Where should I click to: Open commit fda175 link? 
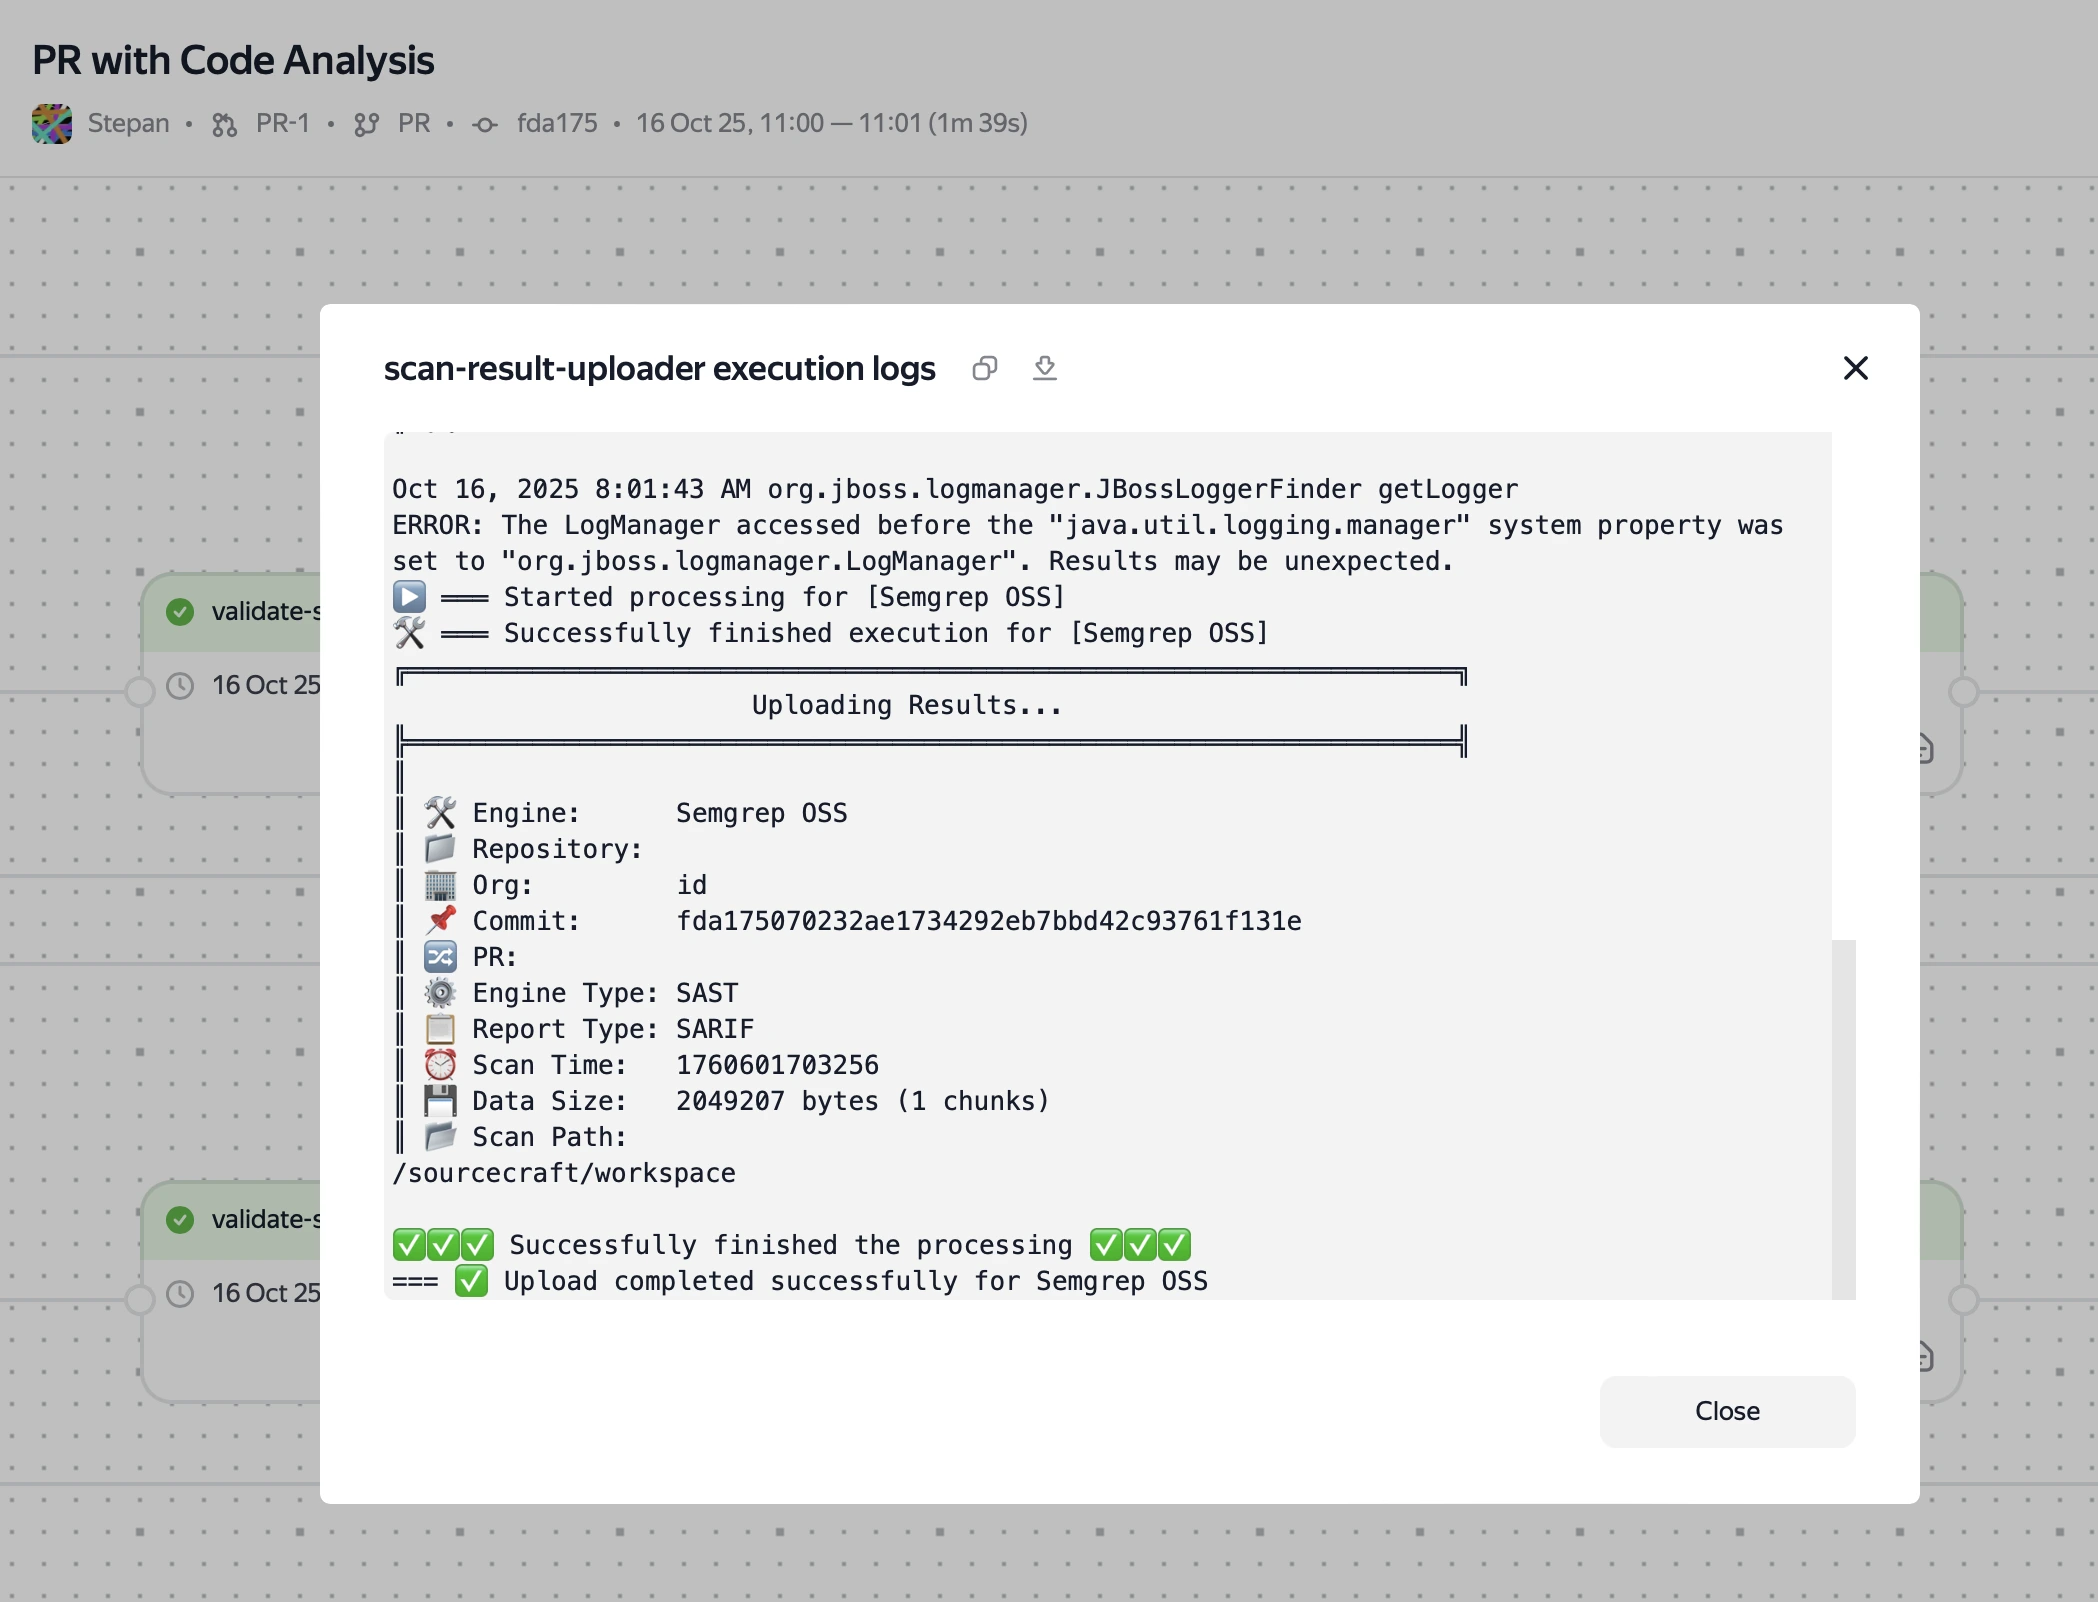click(556, 124)
